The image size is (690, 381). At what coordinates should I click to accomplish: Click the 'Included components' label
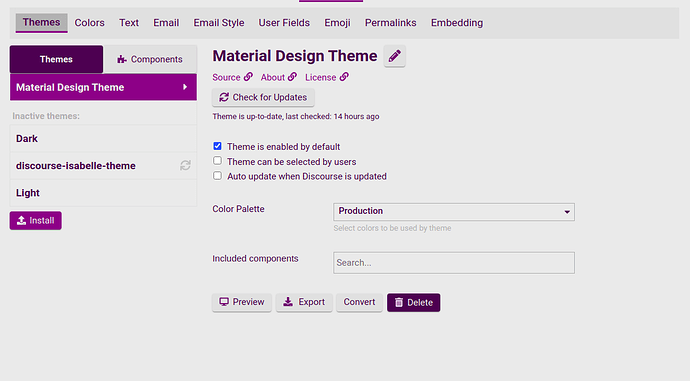[x=255, y=259]
